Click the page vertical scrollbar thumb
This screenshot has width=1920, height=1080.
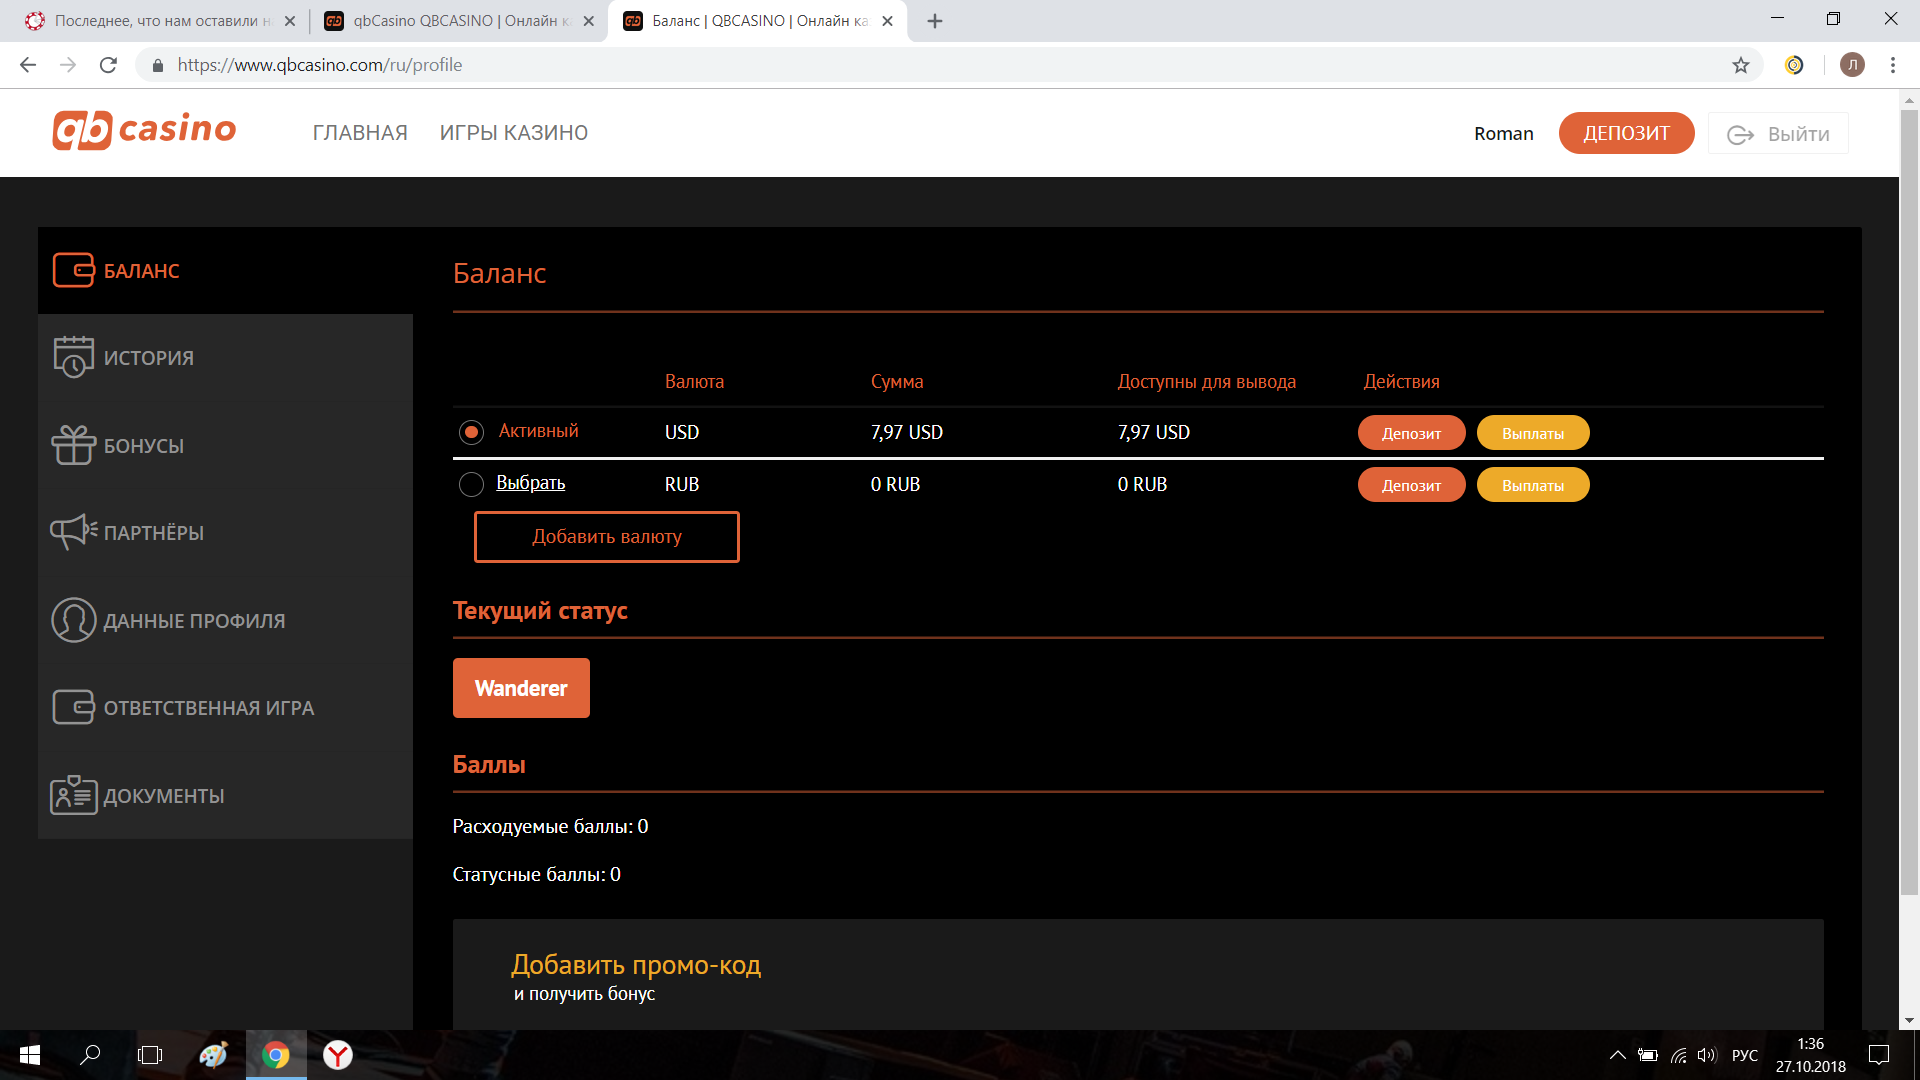pyautogui.click(x=1909, y=500)
